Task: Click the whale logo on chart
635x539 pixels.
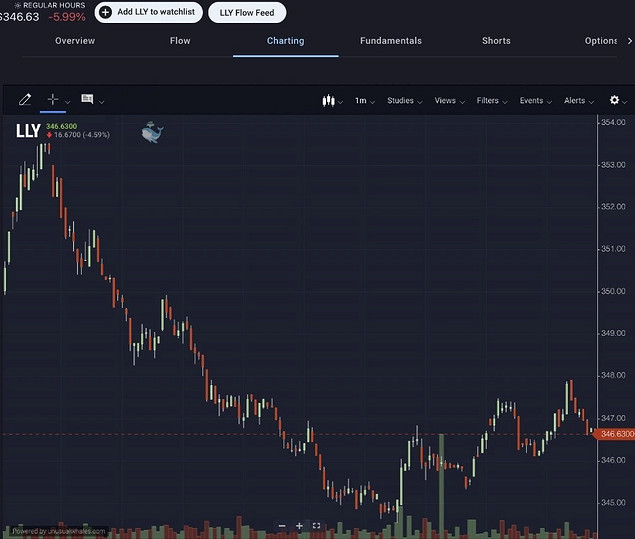Action: coord(152,132)
